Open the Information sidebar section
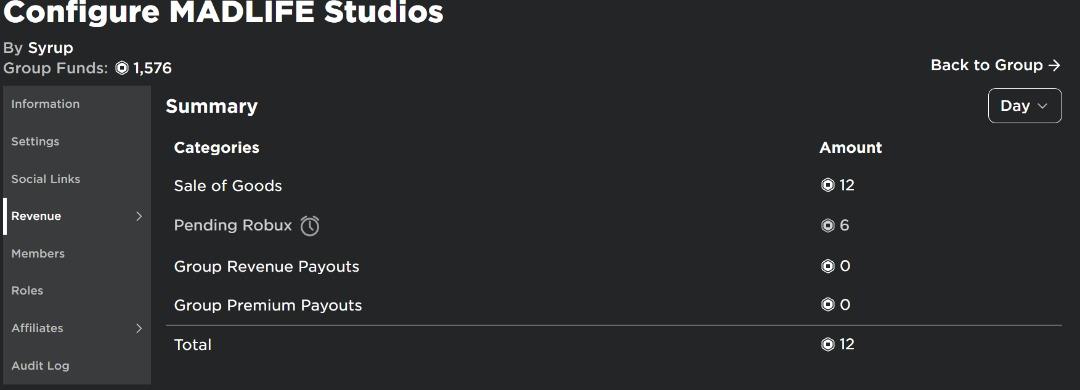The width and height of the screenshot is (1080, 390). (x=77, y=104)
